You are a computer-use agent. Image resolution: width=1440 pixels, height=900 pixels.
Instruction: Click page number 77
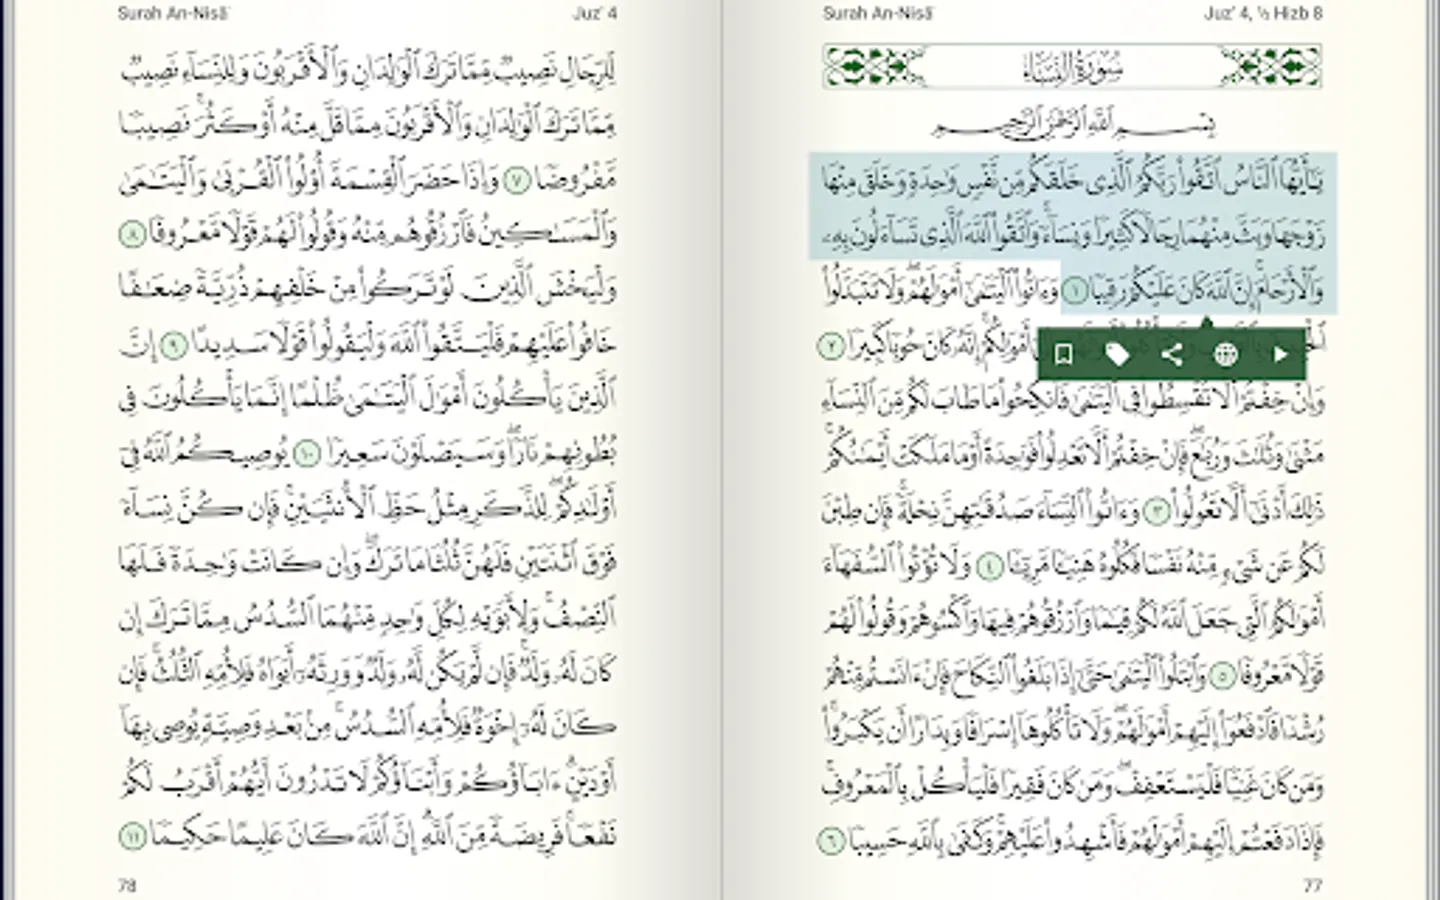point(1313,886)
